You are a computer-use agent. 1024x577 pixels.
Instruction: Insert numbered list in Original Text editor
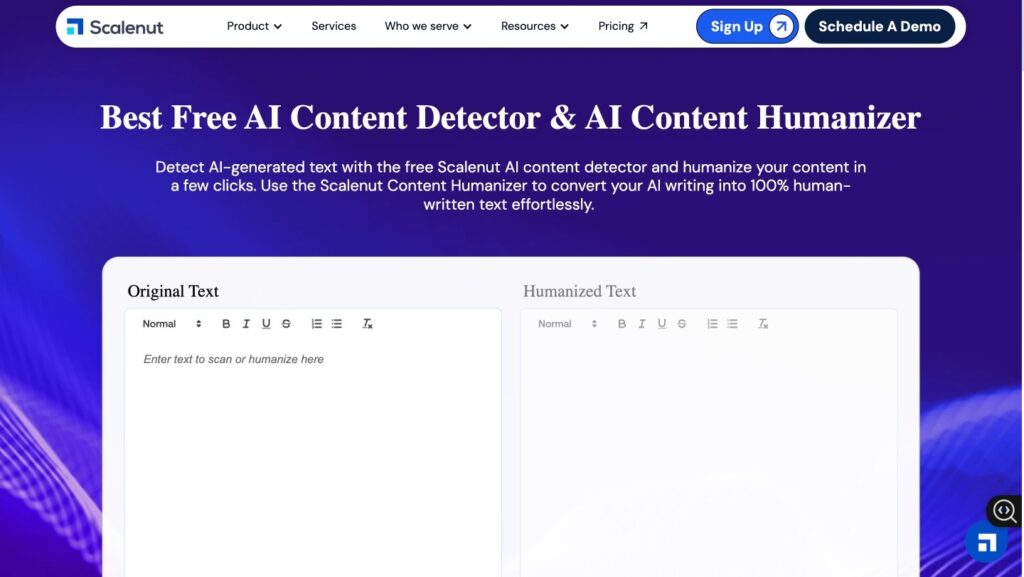coord(316,324)
